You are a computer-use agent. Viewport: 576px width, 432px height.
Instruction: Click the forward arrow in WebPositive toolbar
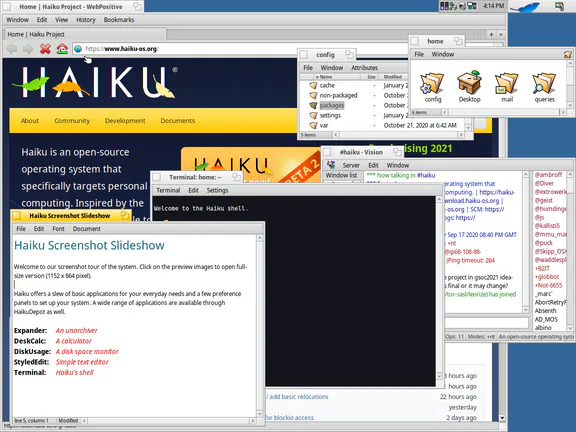click(x=28, y=49)
